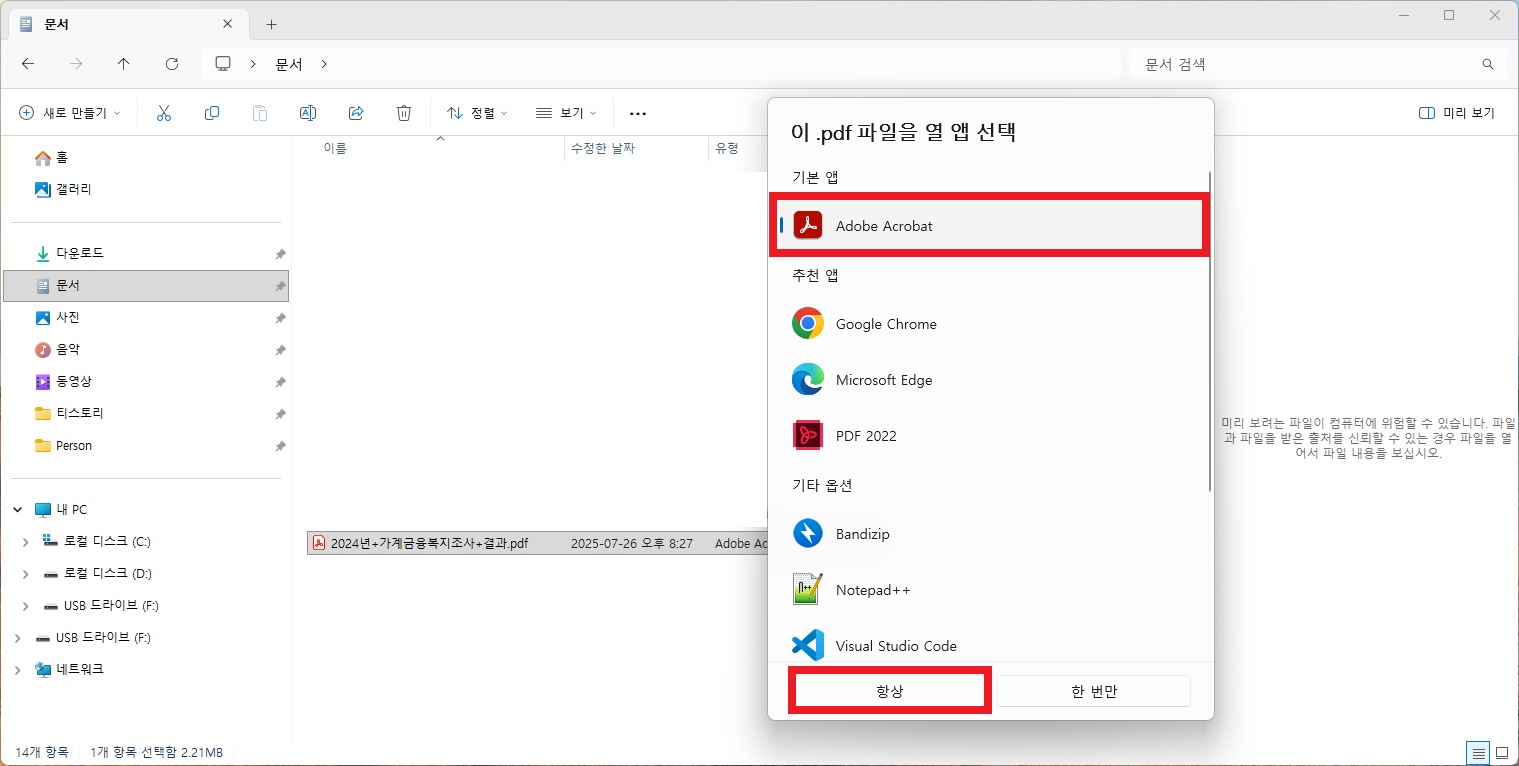The width and height of the screenshot is (1519, 766).
Task: Collapse the 내 PC tree node
Action: [x=17, y=509]
